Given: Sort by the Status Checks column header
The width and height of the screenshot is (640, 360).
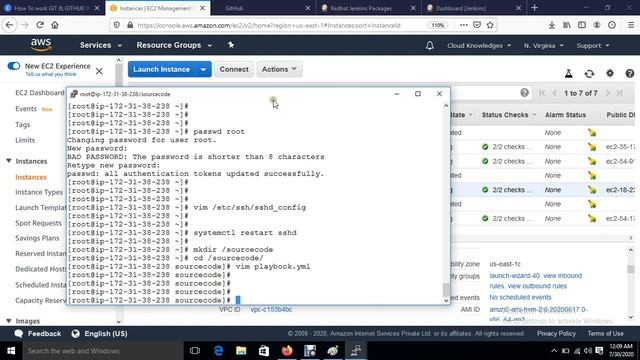Looking at the screenshot, I should (x=509, y=115).
